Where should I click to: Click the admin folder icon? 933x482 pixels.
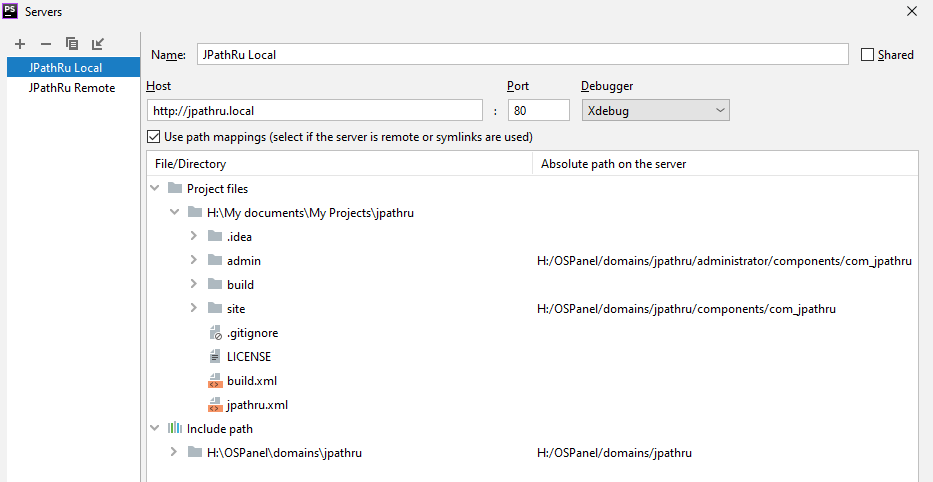click(215, 261)
